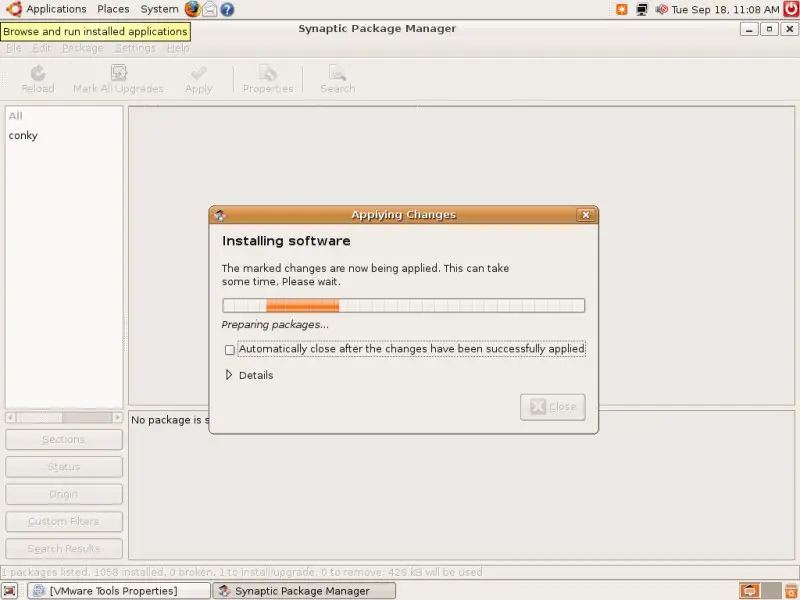Click the 'Installing software' heading
The height and width of the screenshot is (600, 800).
(286, 241)
